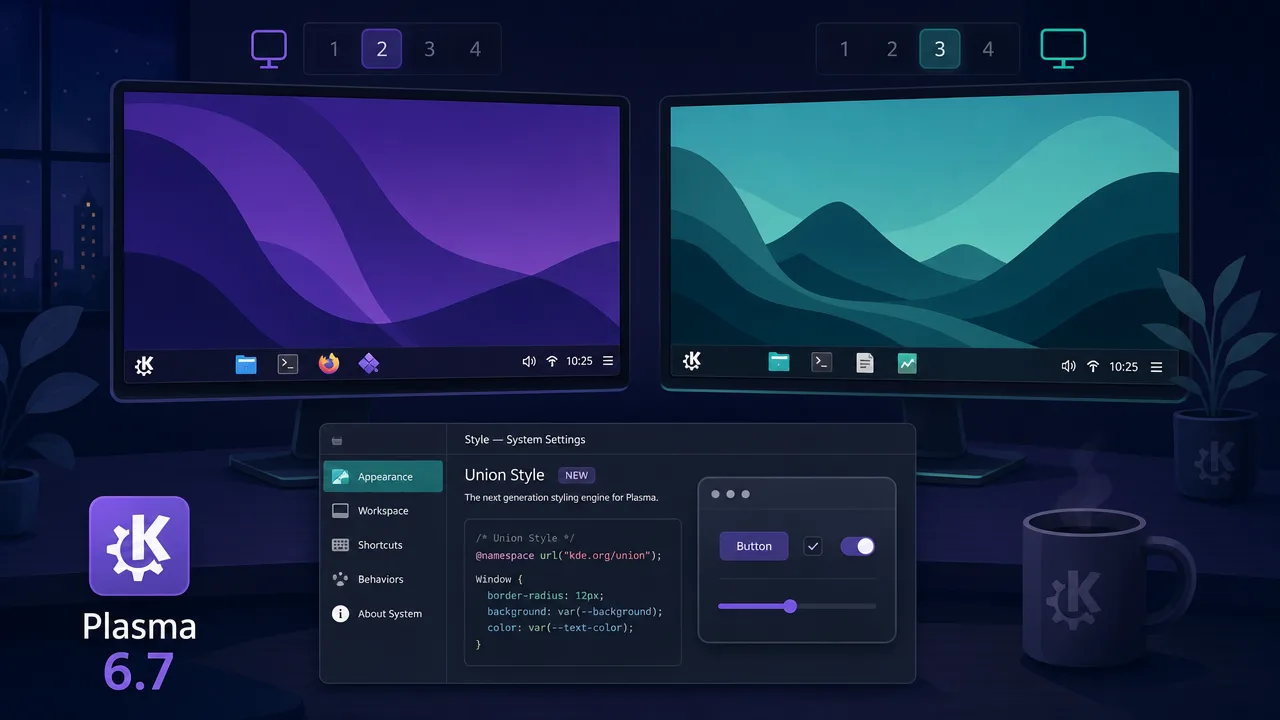1280x720 pixels.
Task: Click the next generation styling engine description
Action: pos(561,497)
